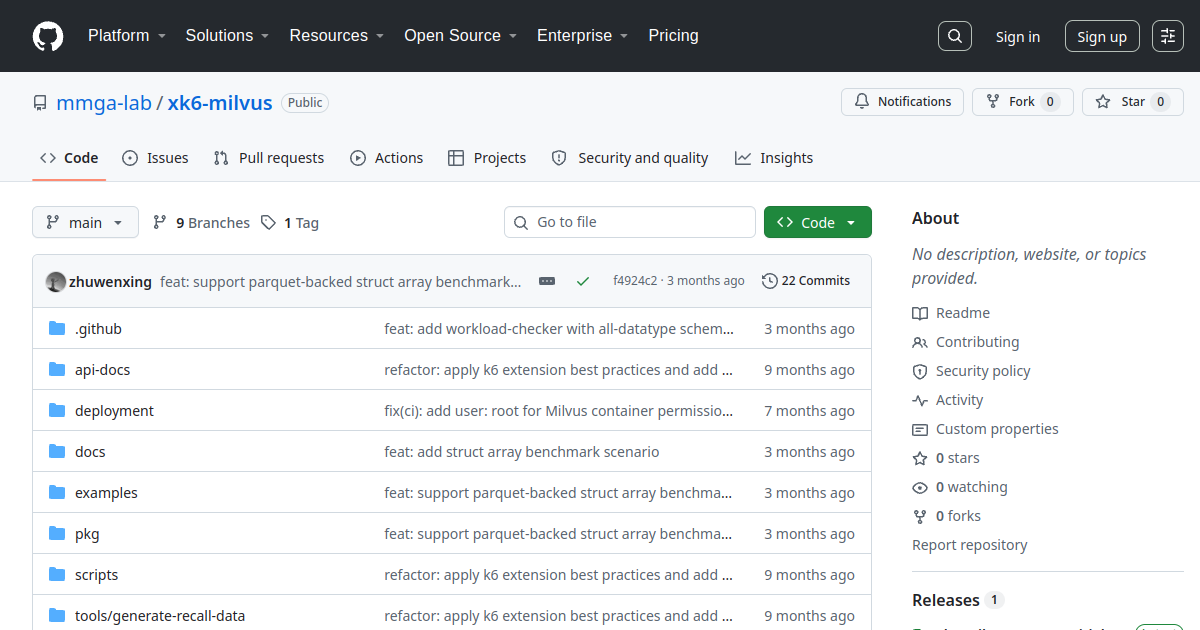The width and height of the screenshot is (1200, 630).
Task: Expand the Platform menu
Action: pyautogui.click(x=126, y=36)
